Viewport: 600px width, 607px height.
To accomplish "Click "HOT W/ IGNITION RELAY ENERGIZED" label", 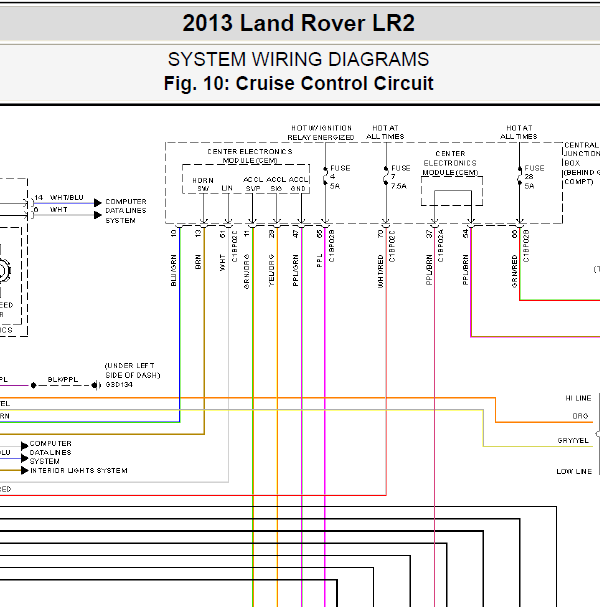I will pos(321,133).
